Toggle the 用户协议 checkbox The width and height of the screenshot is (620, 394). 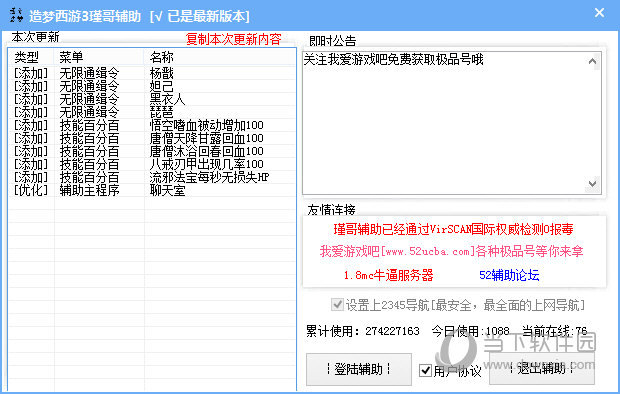[x=425, y=370]
